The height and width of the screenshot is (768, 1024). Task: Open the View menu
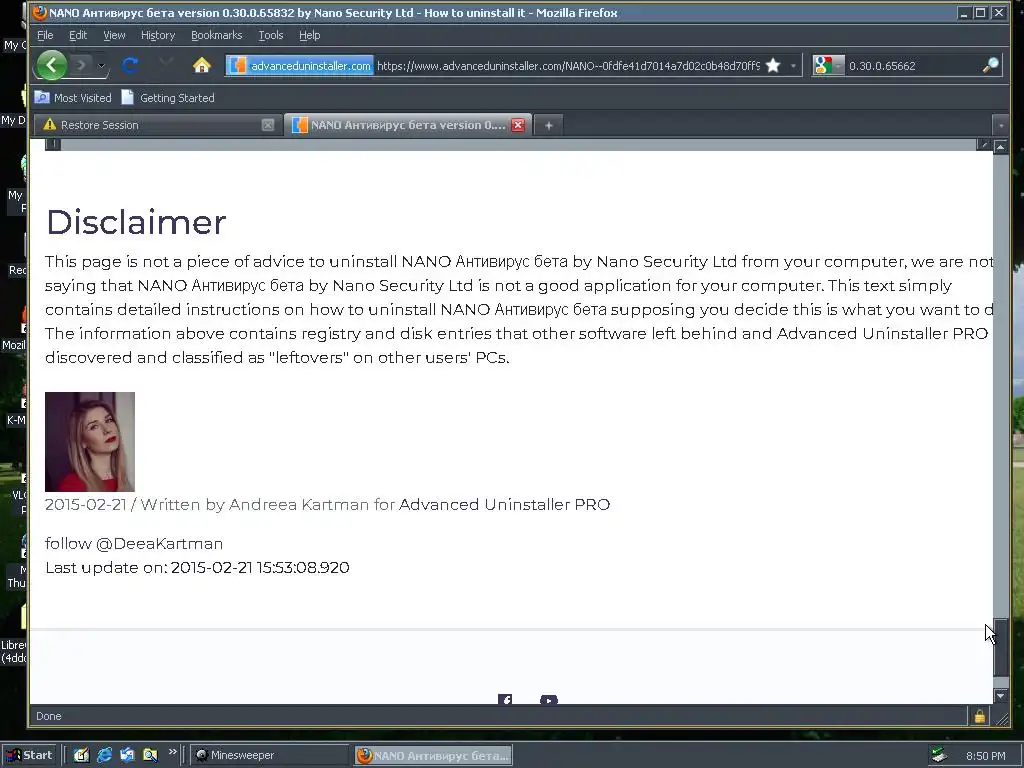(114, 35)
